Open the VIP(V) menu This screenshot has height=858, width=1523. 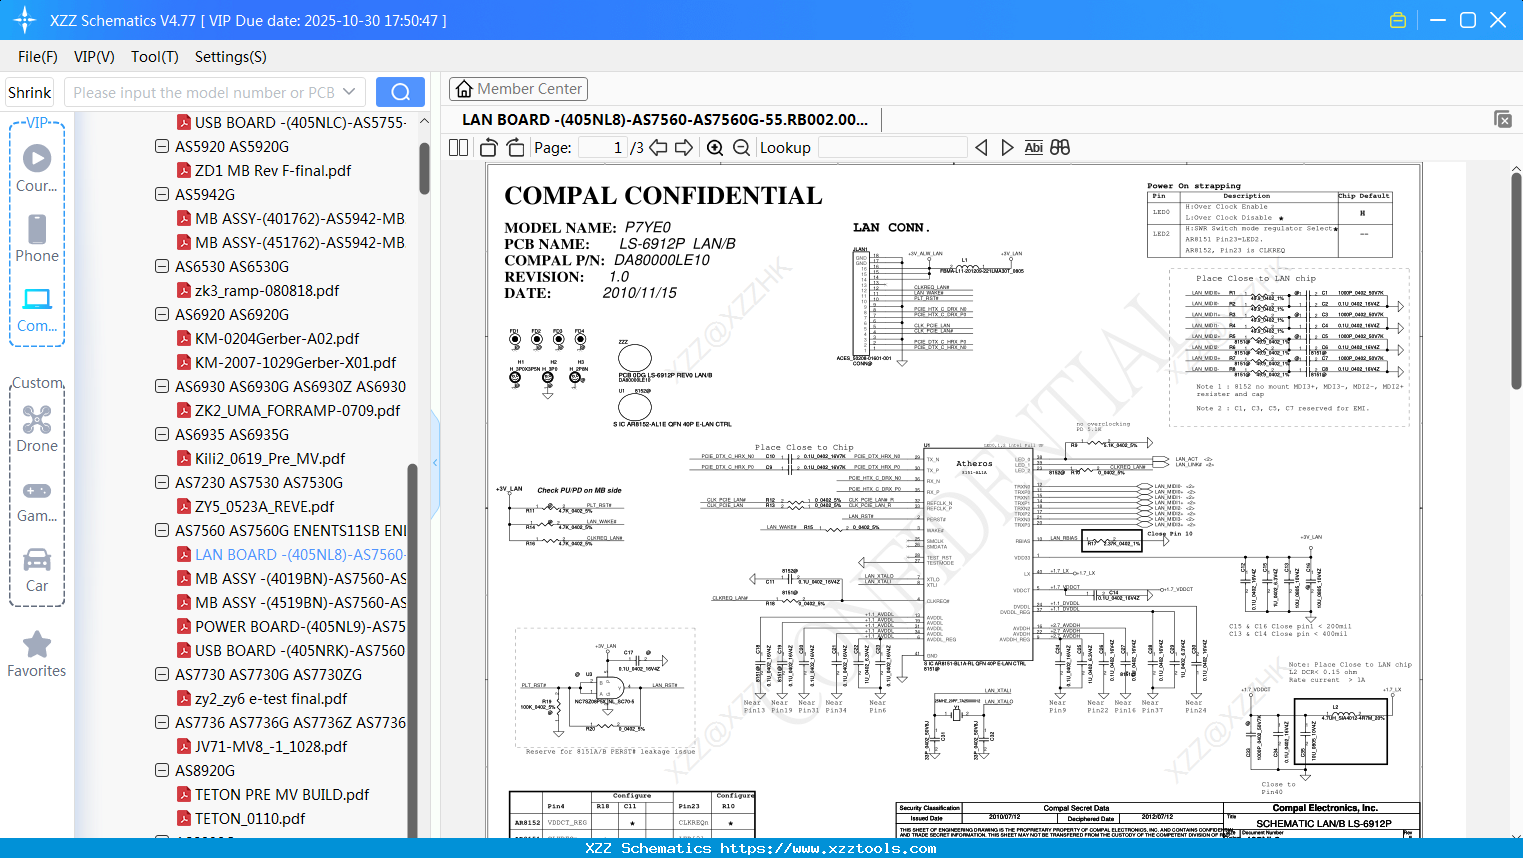click(x=94, y=57)
